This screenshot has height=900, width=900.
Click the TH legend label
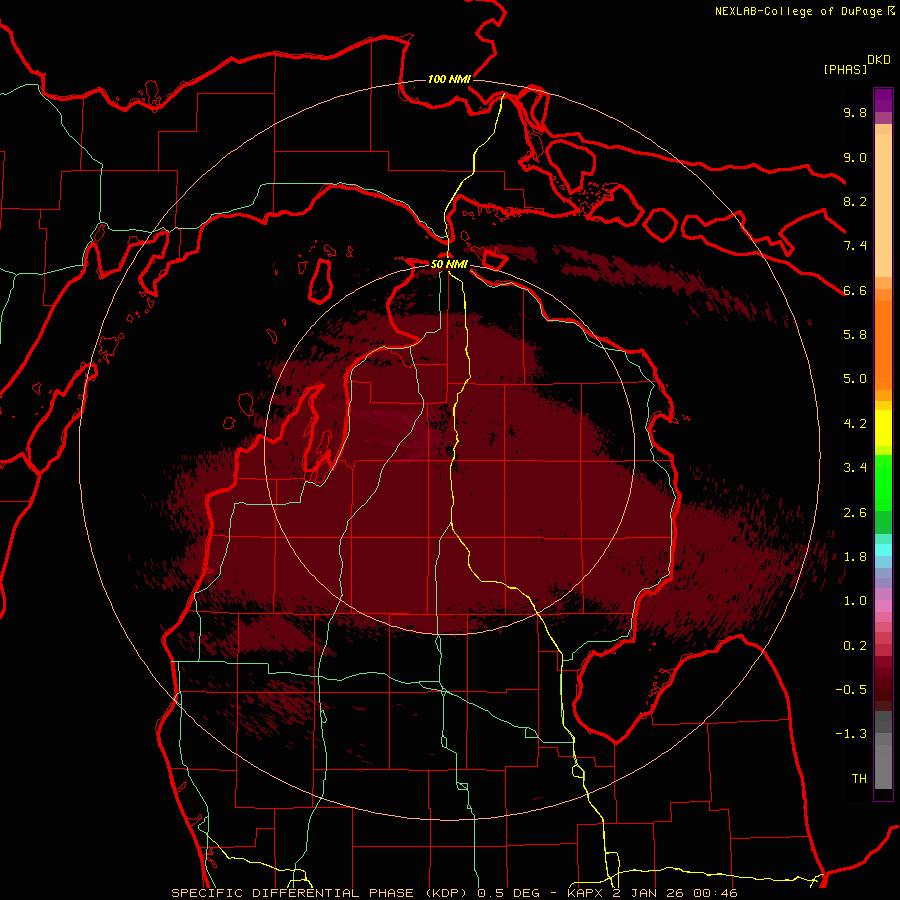(x=859, y=779)
